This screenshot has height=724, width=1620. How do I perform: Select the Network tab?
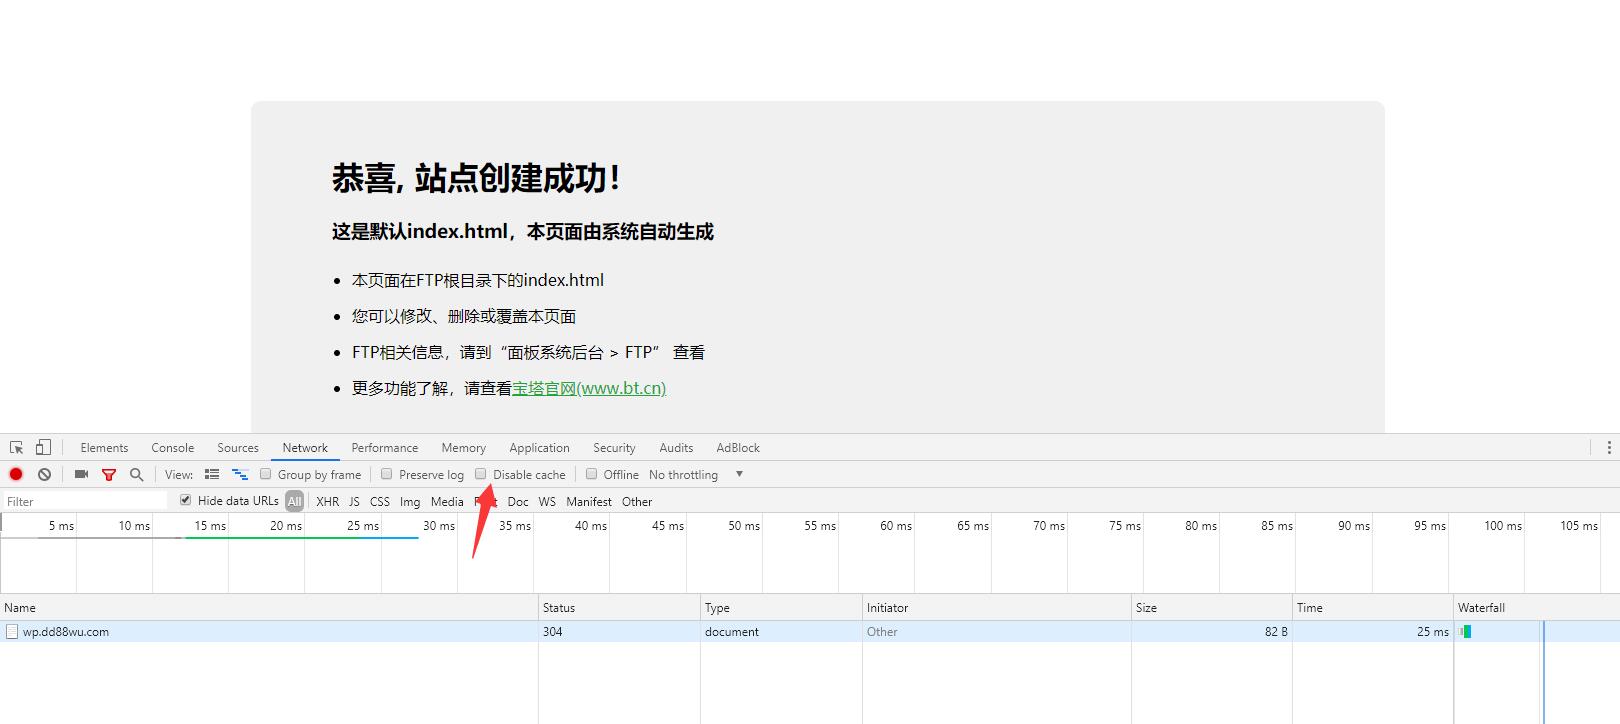305,448
